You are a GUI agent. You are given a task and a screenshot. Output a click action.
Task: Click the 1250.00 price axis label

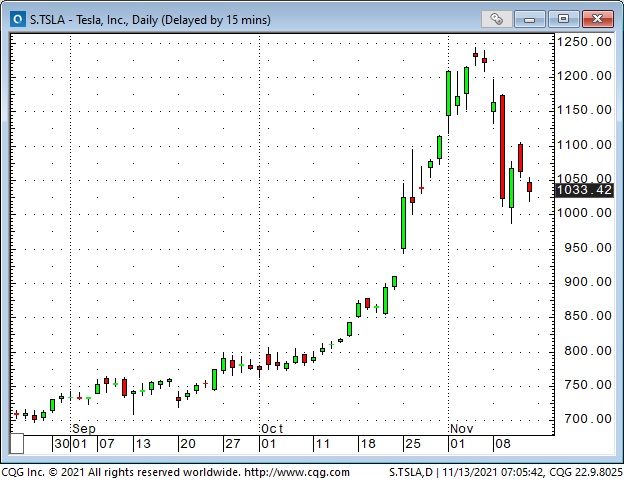pyautogui.click(x=584, y=42)
